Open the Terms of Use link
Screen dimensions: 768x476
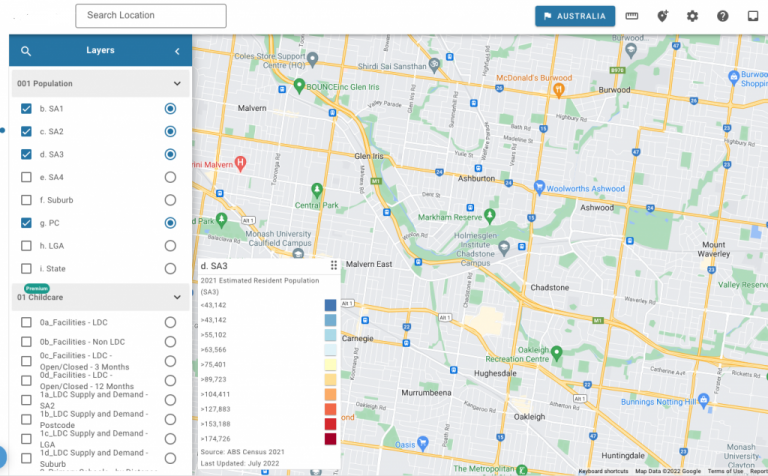(725, 471)
